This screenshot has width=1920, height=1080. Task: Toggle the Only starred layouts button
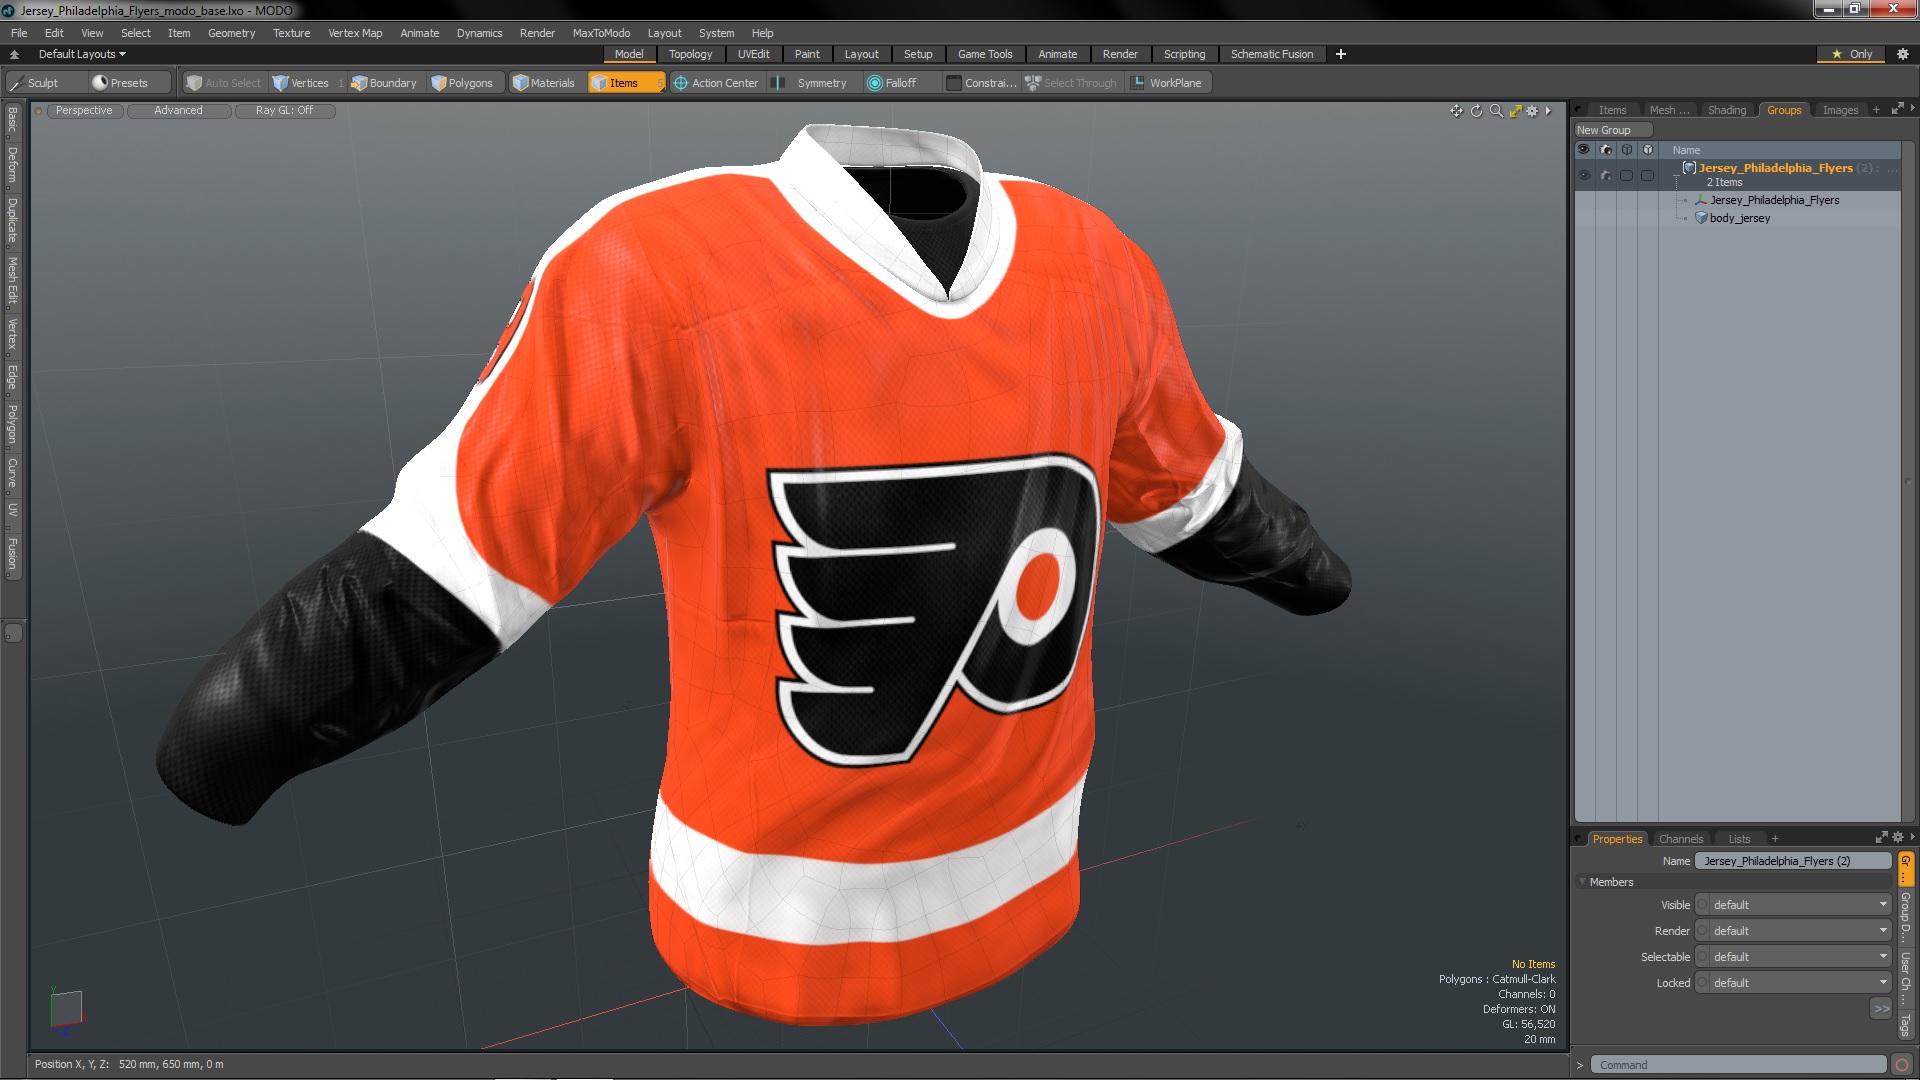pyautogui.click(x=1851, y=54)
